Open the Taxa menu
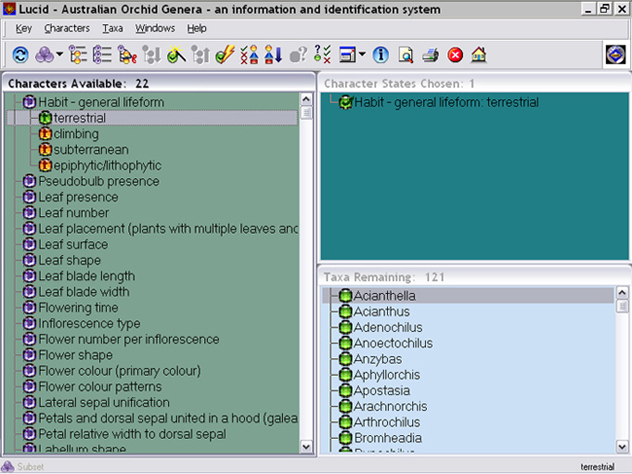The image size is (632, 474). click(x=112, y=28)
